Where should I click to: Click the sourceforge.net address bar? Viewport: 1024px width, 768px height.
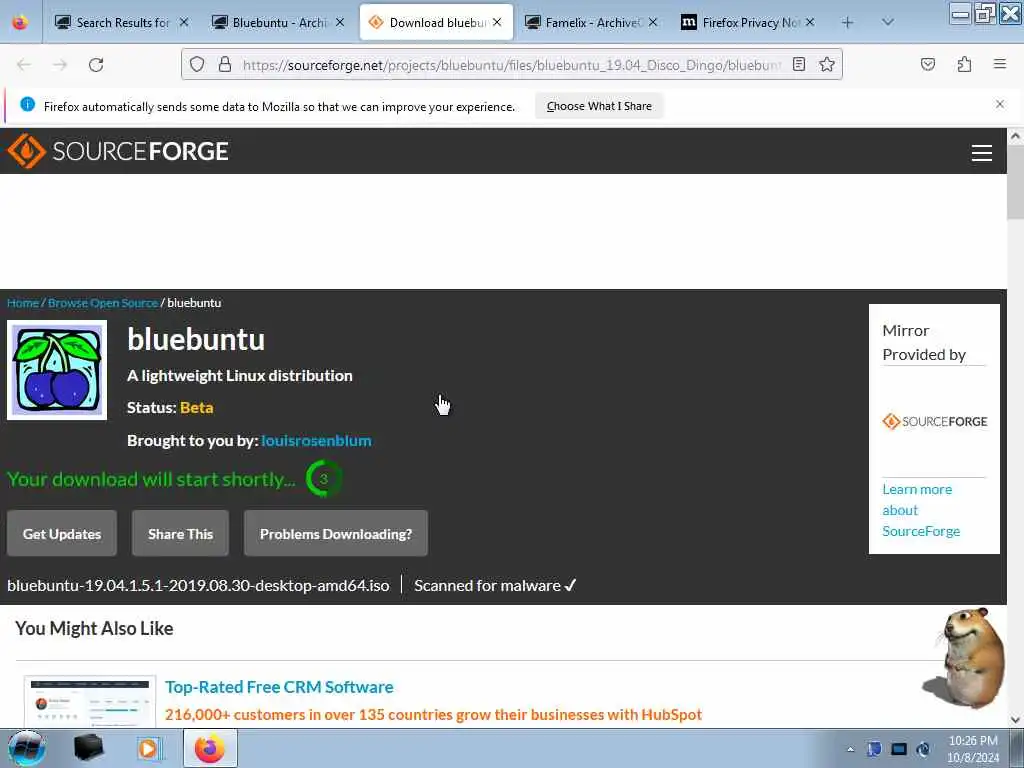click(512, 65)
